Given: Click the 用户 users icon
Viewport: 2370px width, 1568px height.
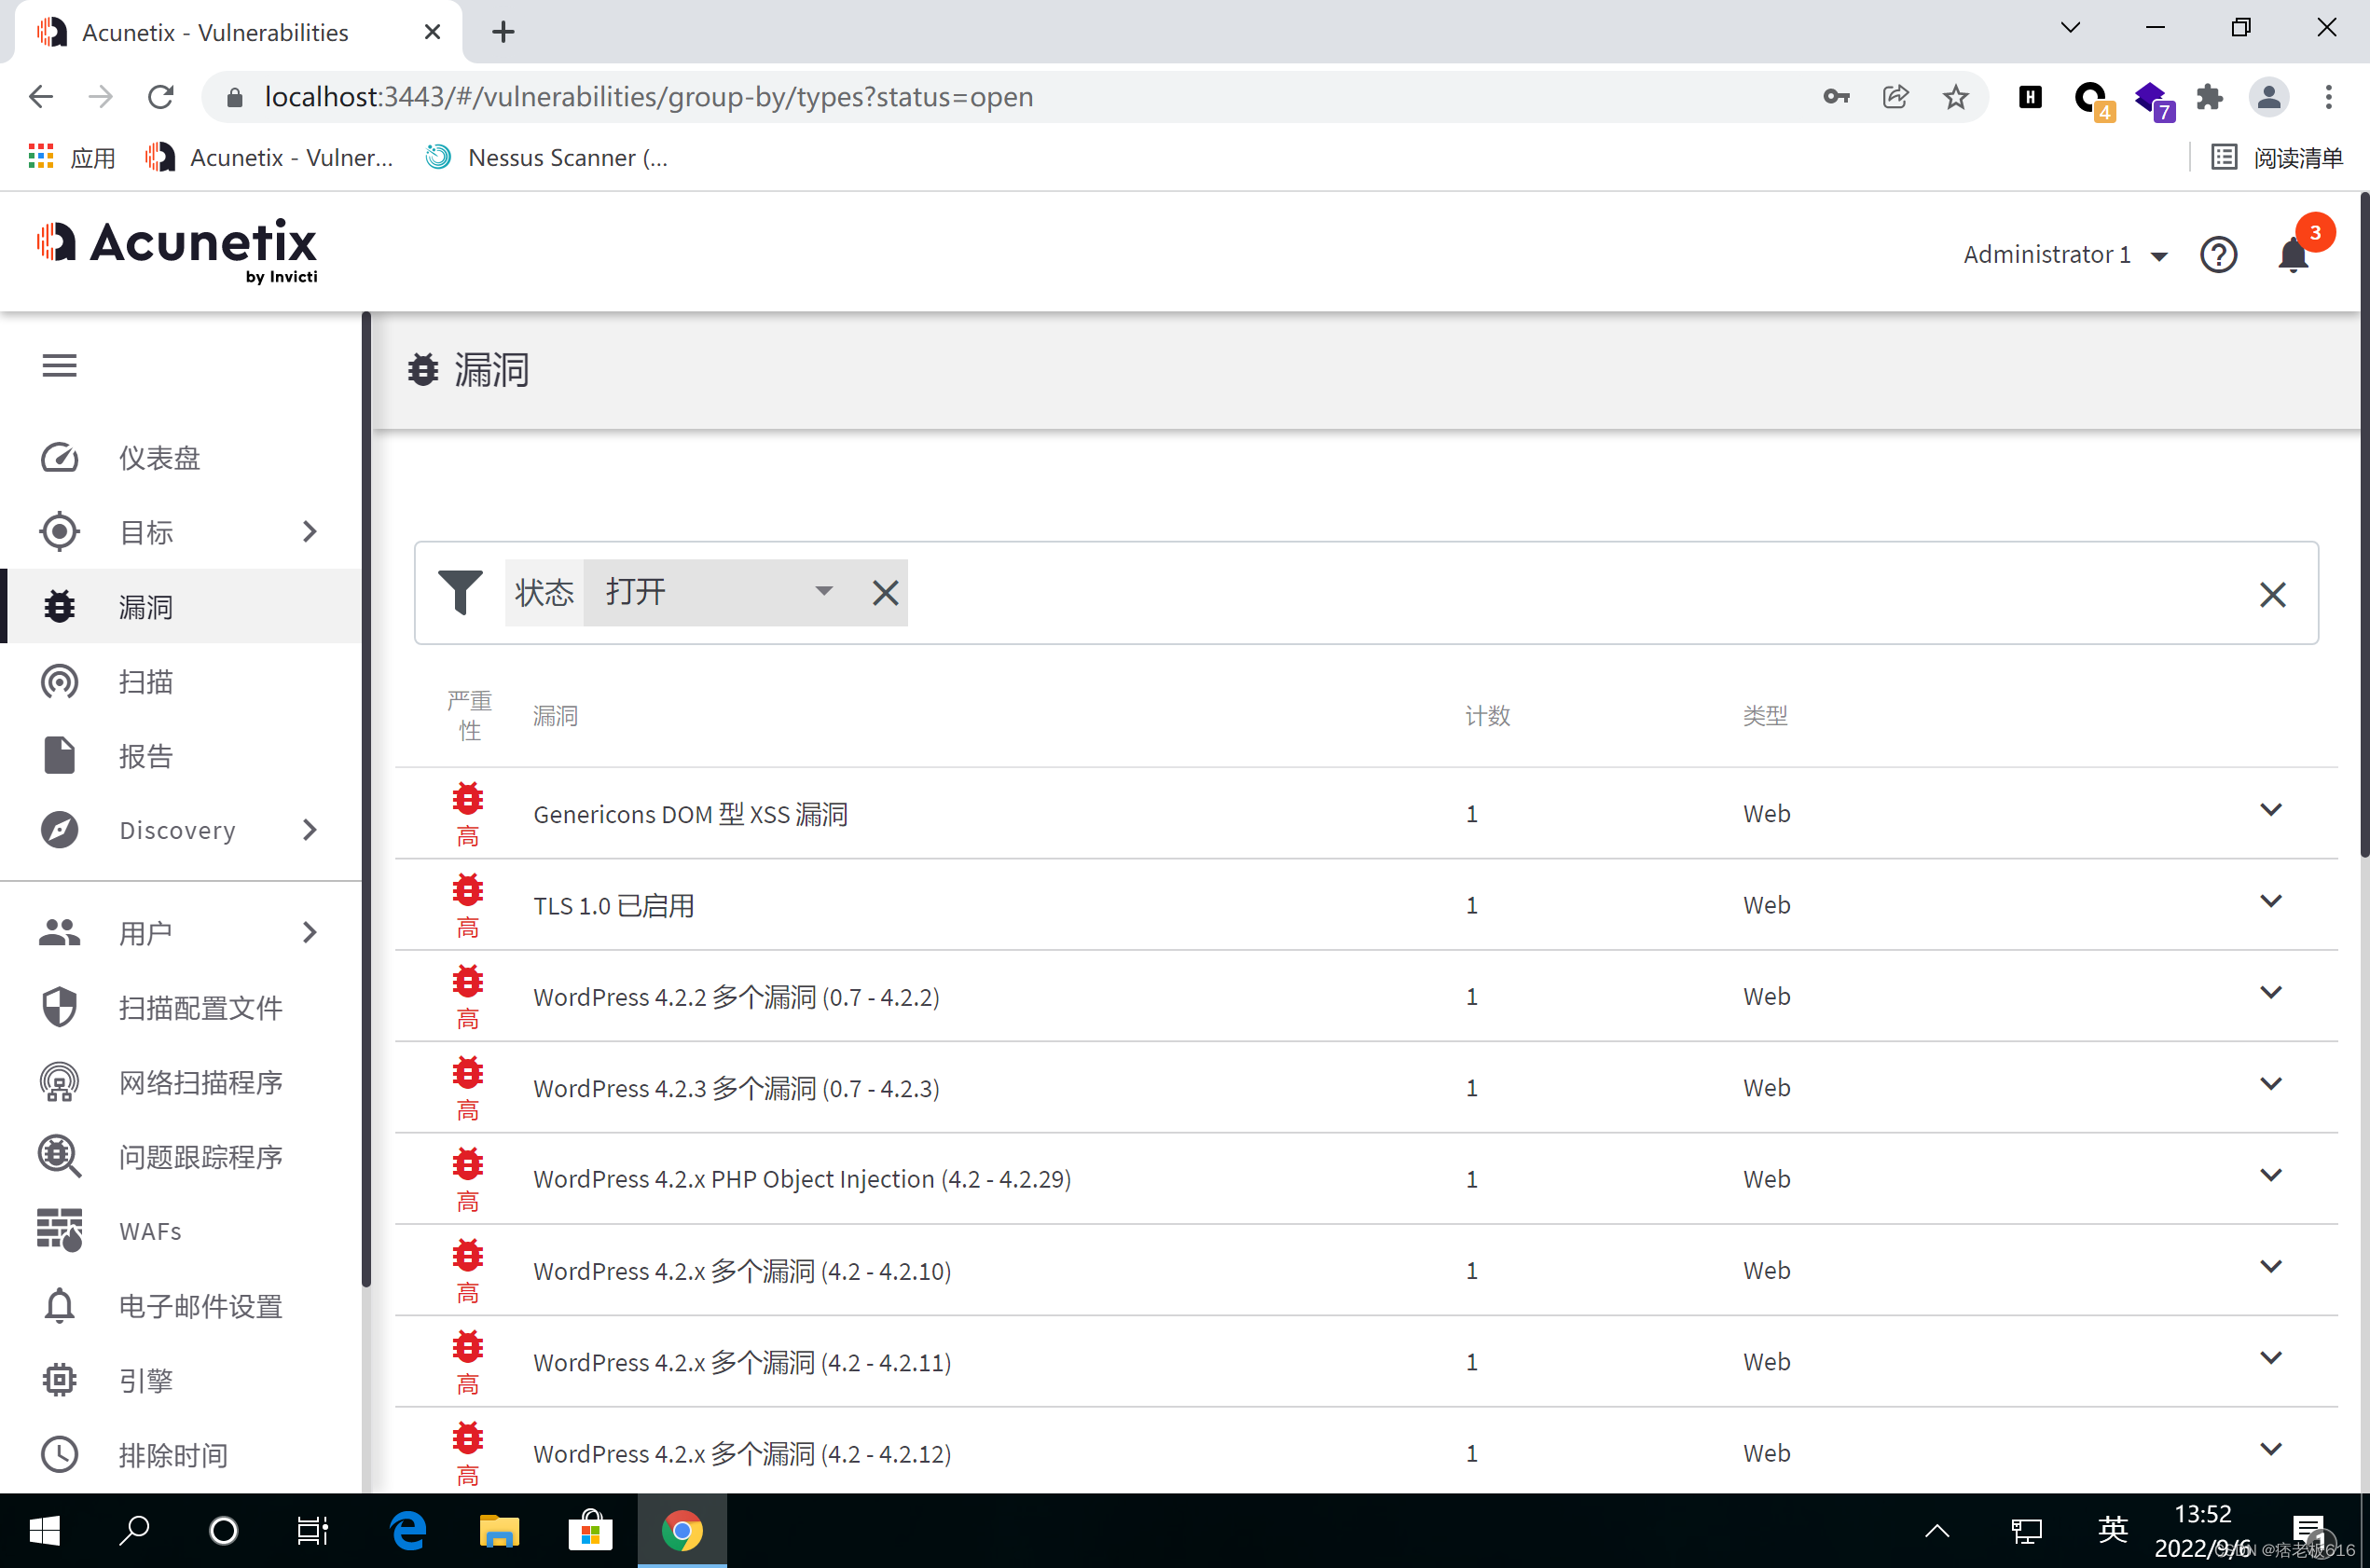Looking at the screenshot, I should (x=59, y=932).
